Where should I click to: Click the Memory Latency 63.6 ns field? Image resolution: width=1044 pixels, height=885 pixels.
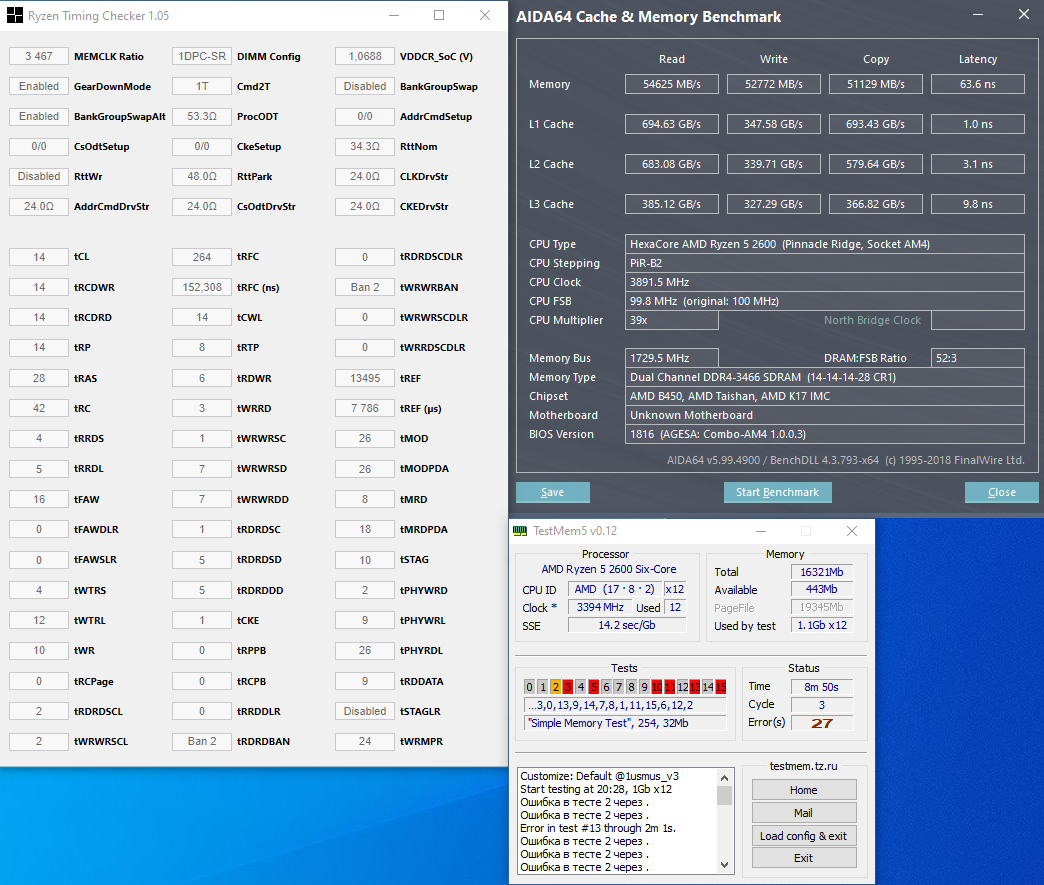click(x=977, y=85)
